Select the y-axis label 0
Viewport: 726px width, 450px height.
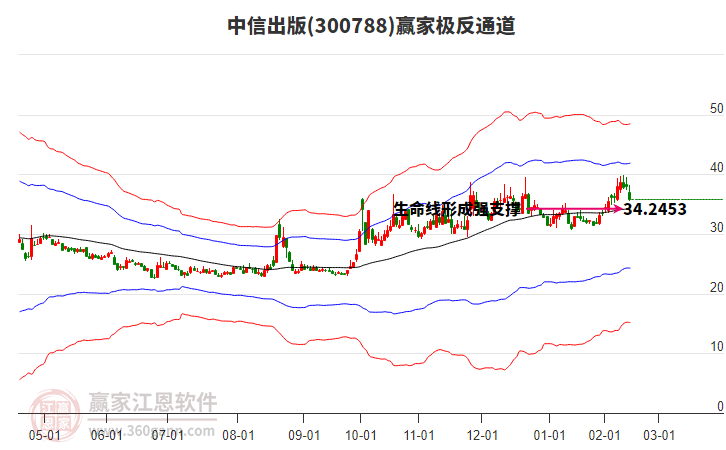pyautogui.click(x=720, y=406)
